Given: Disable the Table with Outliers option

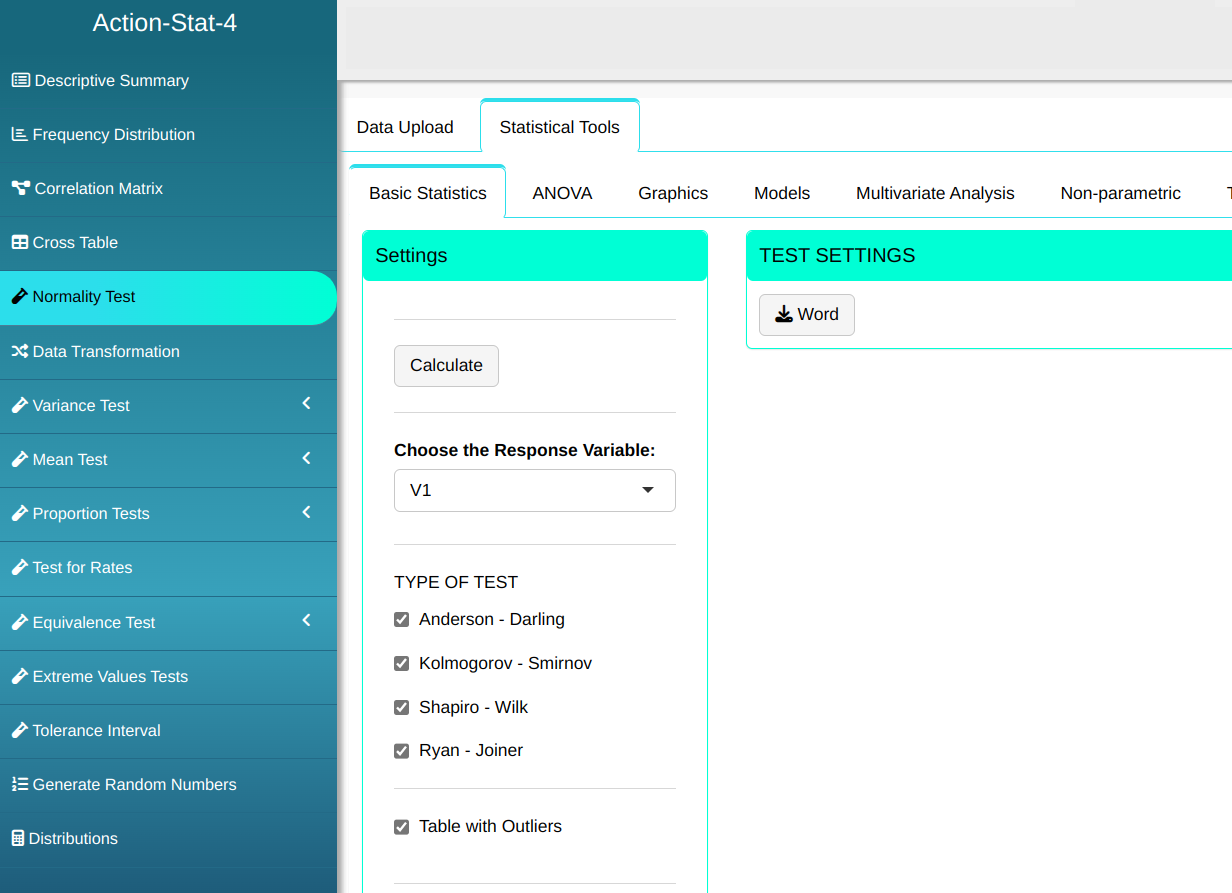Looking at the screenshot, I should pyautogui.click(x=402, y=827).
